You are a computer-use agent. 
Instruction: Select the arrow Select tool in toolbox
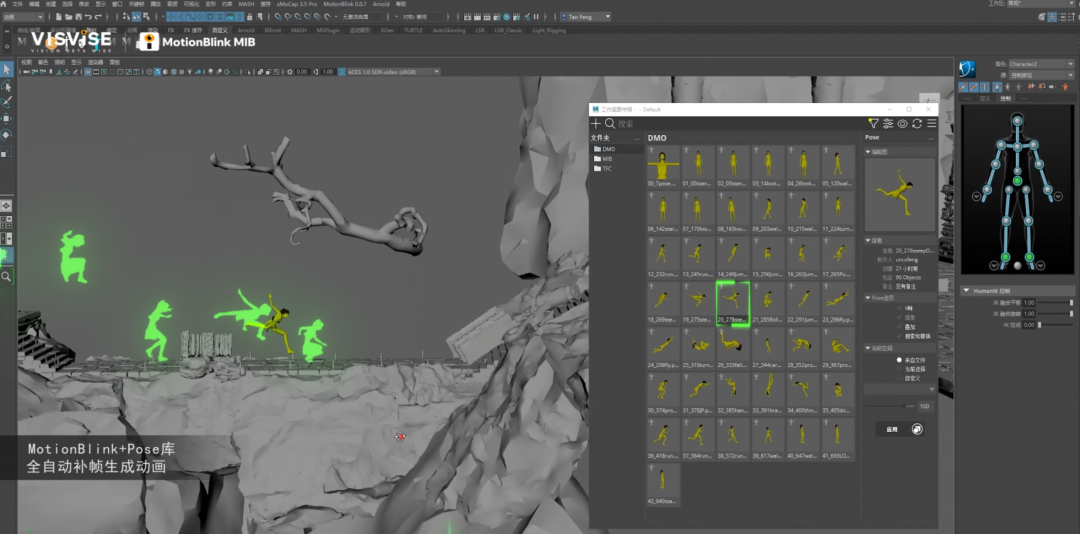[x=6, y=69]
